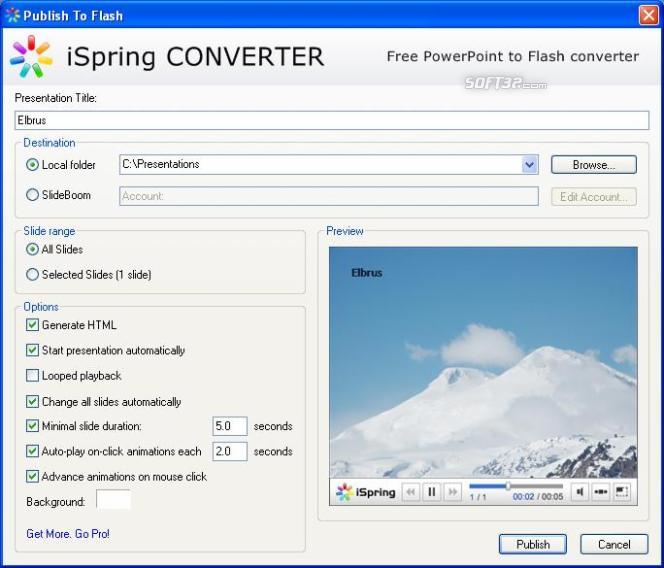Choose Selected Slides (1 slide) option

click(x=32, y=274)
